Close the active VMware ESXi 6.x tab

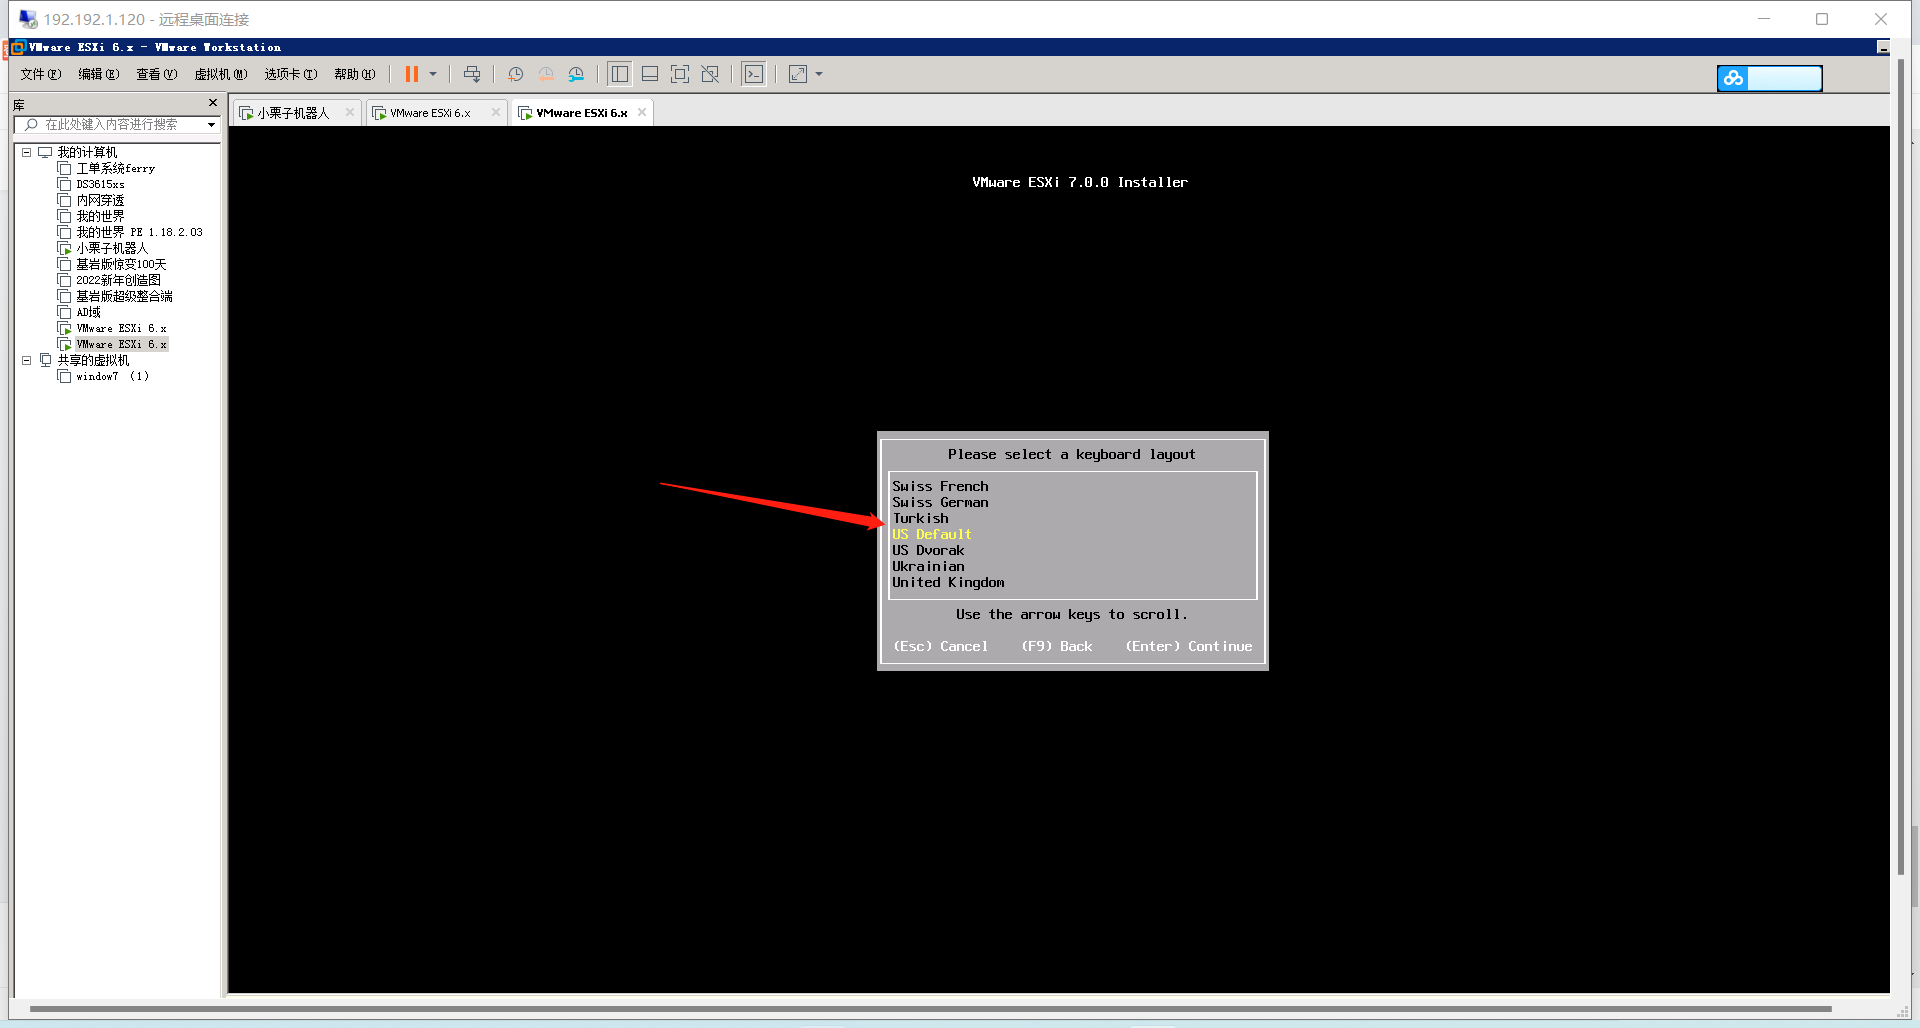tap(642, 112)
